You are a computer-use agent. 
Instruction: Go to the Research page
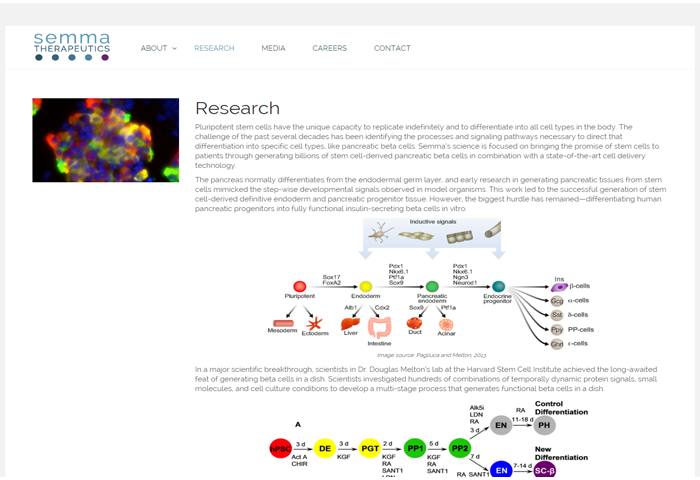[x=214, y=48]
